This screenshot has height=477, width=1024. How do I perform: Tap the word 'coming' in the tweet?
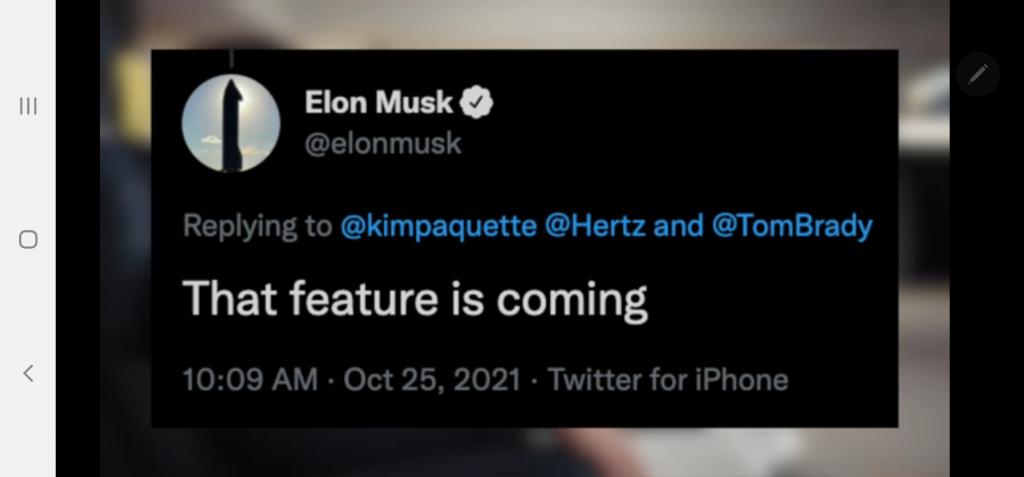pos(571,301)
